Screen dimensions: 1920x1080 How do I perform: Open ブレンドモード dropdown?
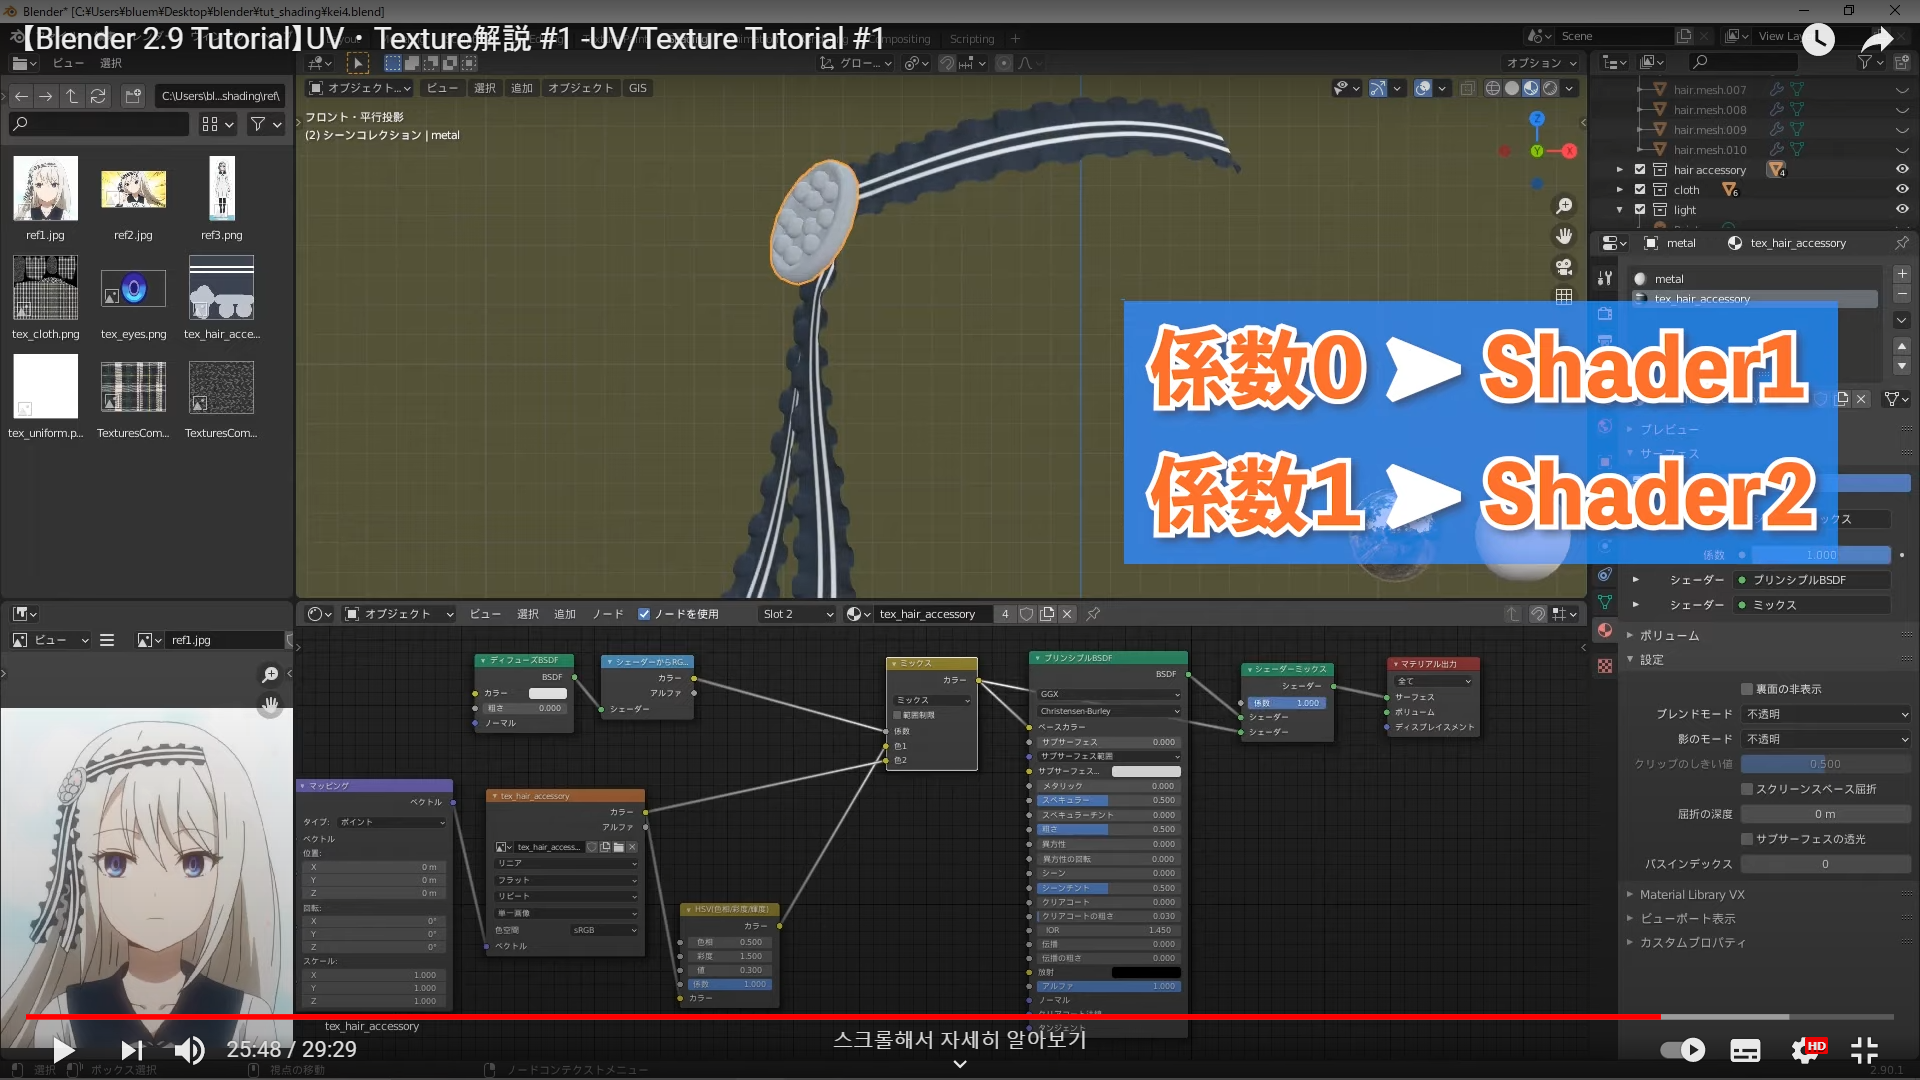(x=1825, y=714)
